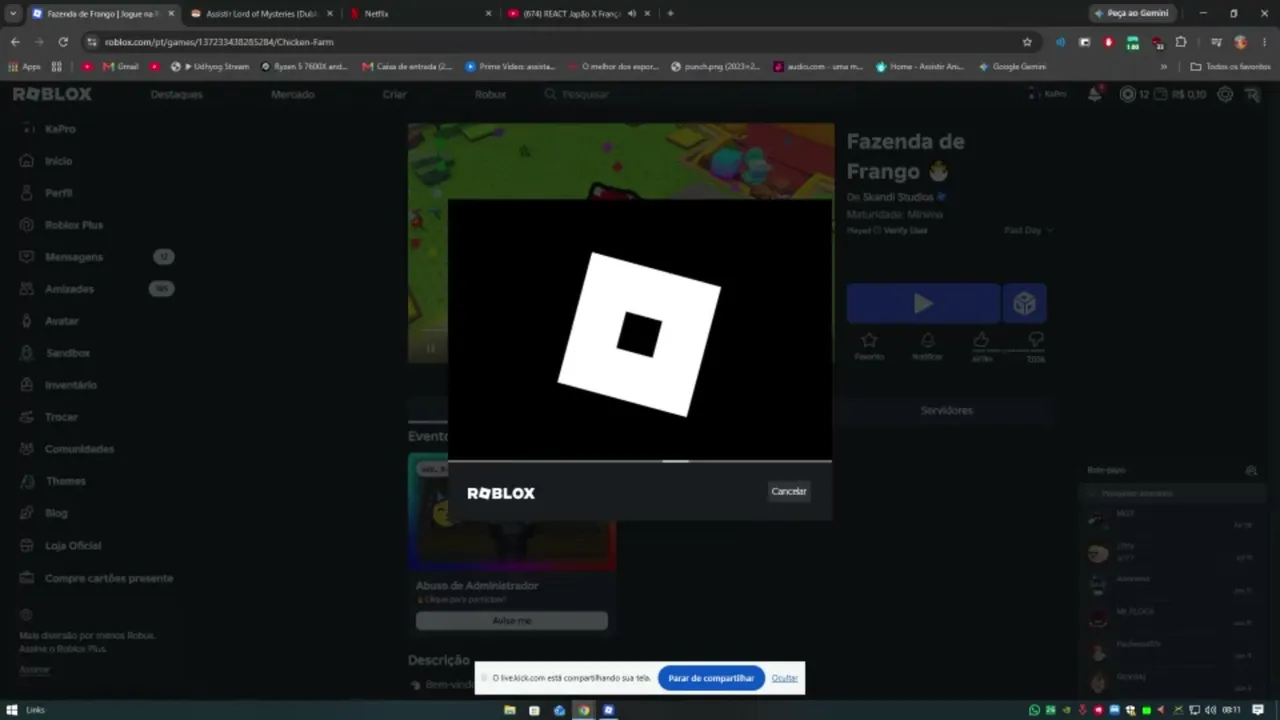Open the WhatsApp tray icon
The image size is (1280, 720).
pyautogui.click(x=1034, y=710)
